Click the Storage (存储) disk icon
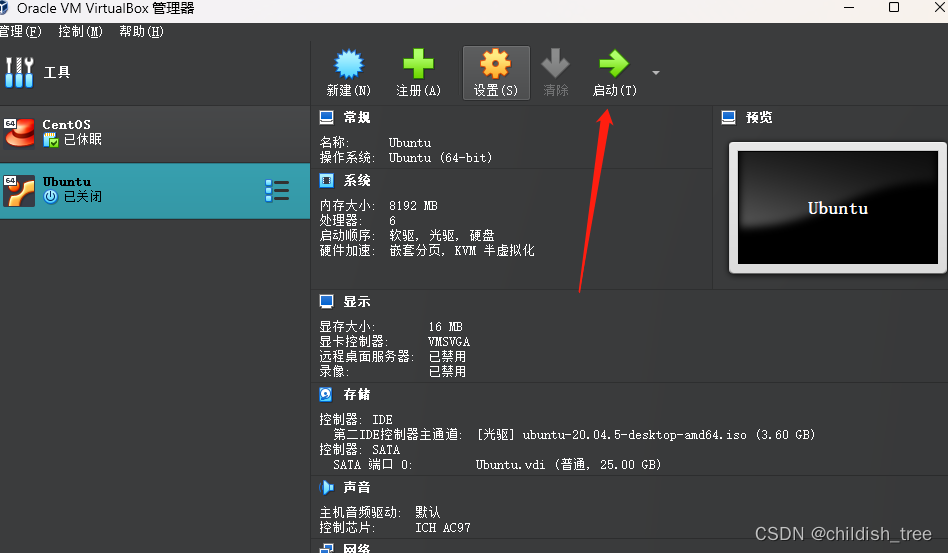The width and height of the screenshot is (948, 553). (x=326, y=395)
